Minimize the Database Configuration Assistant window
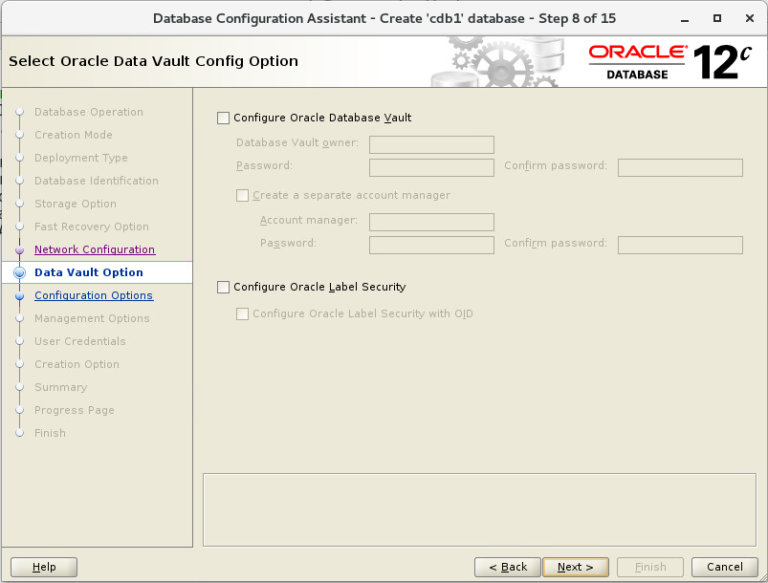Viewport: 768px width, 583px height. [685, 19]
